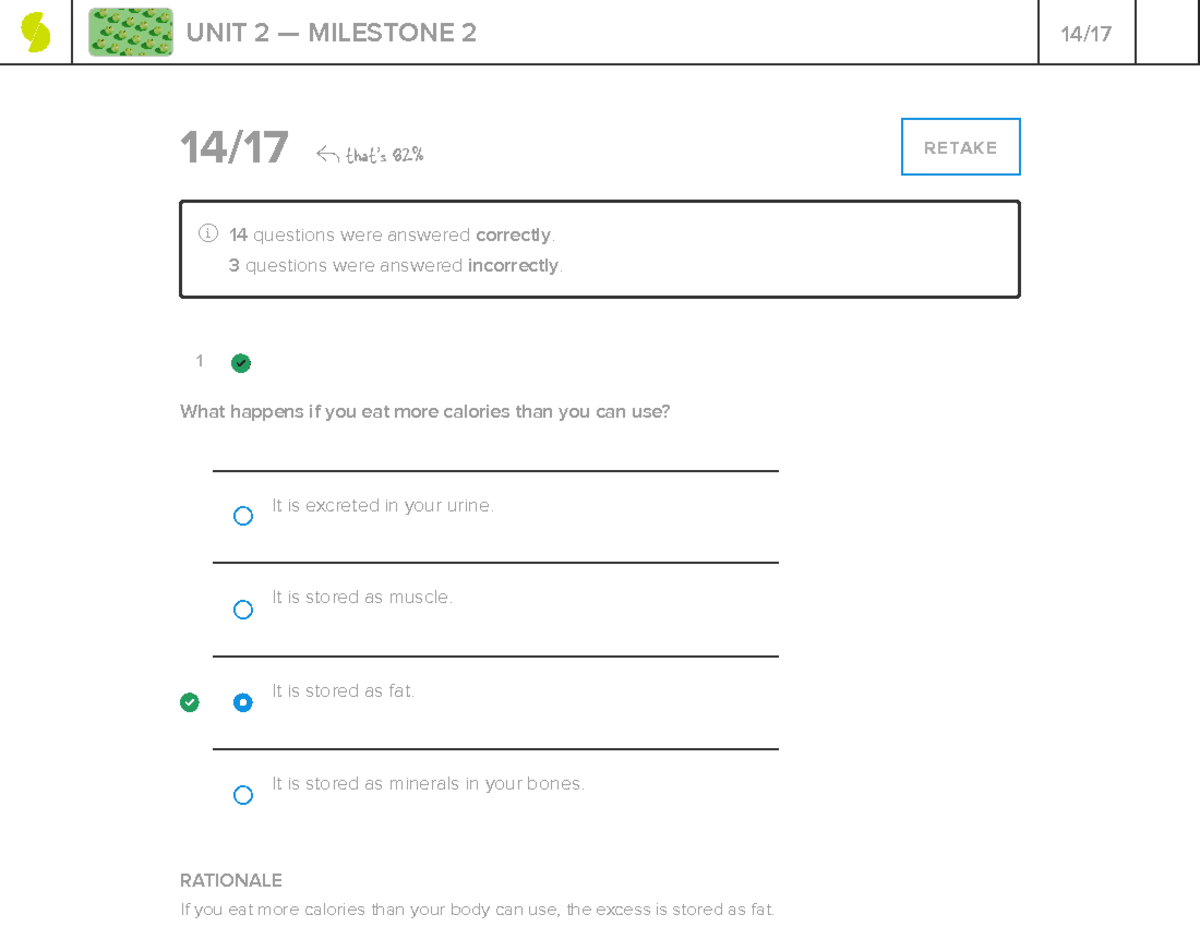
Task: Choose the "It is stored as fat" radio
Action: click(243, 703)
